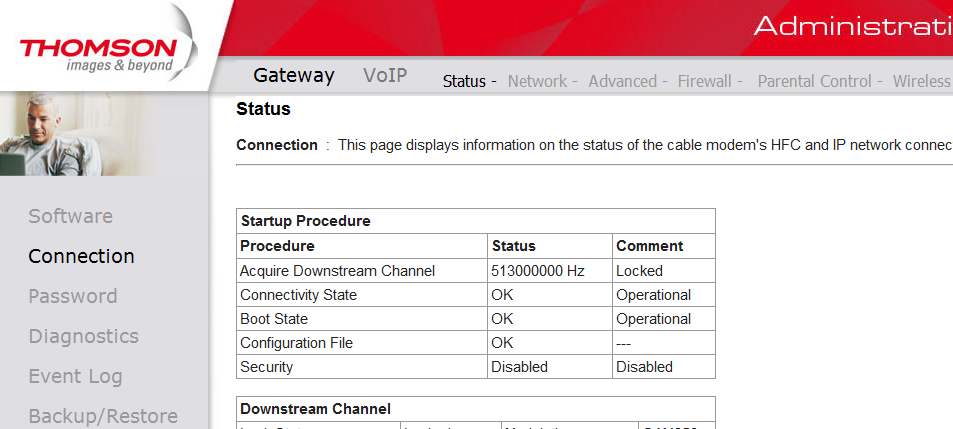Viewport: 953px width, 429px height.
Task: Click the Downstream Channel table header
Action: pos(315,409)
